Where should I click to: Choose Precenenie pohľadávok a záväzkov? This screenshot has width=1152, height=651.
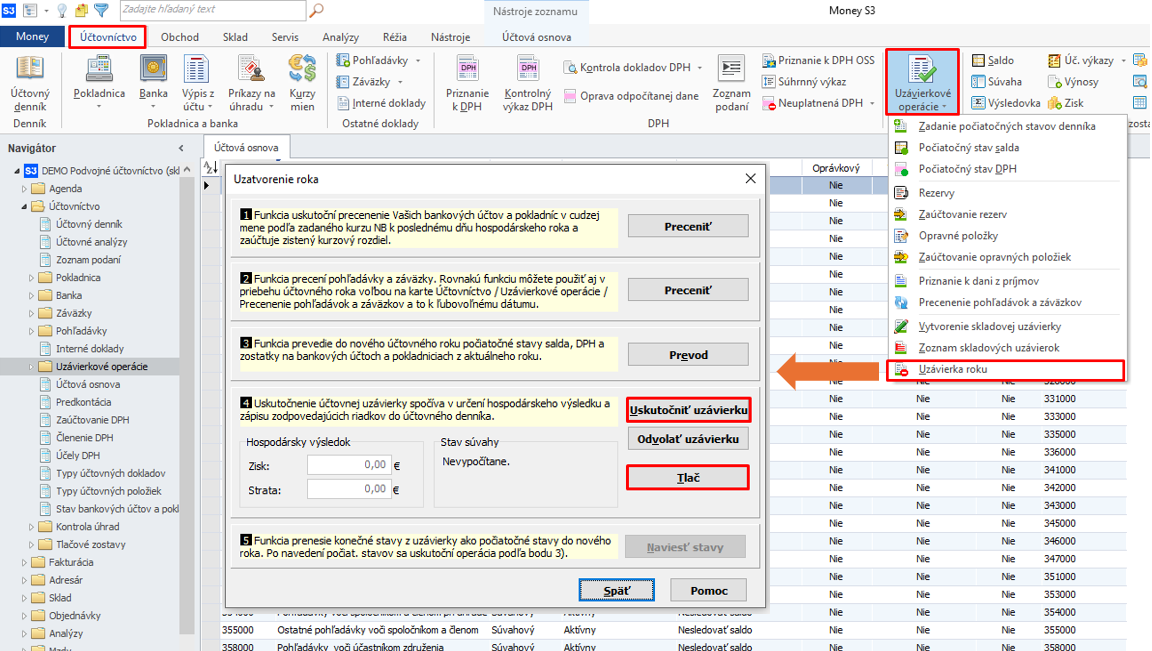tap(999, 302)
